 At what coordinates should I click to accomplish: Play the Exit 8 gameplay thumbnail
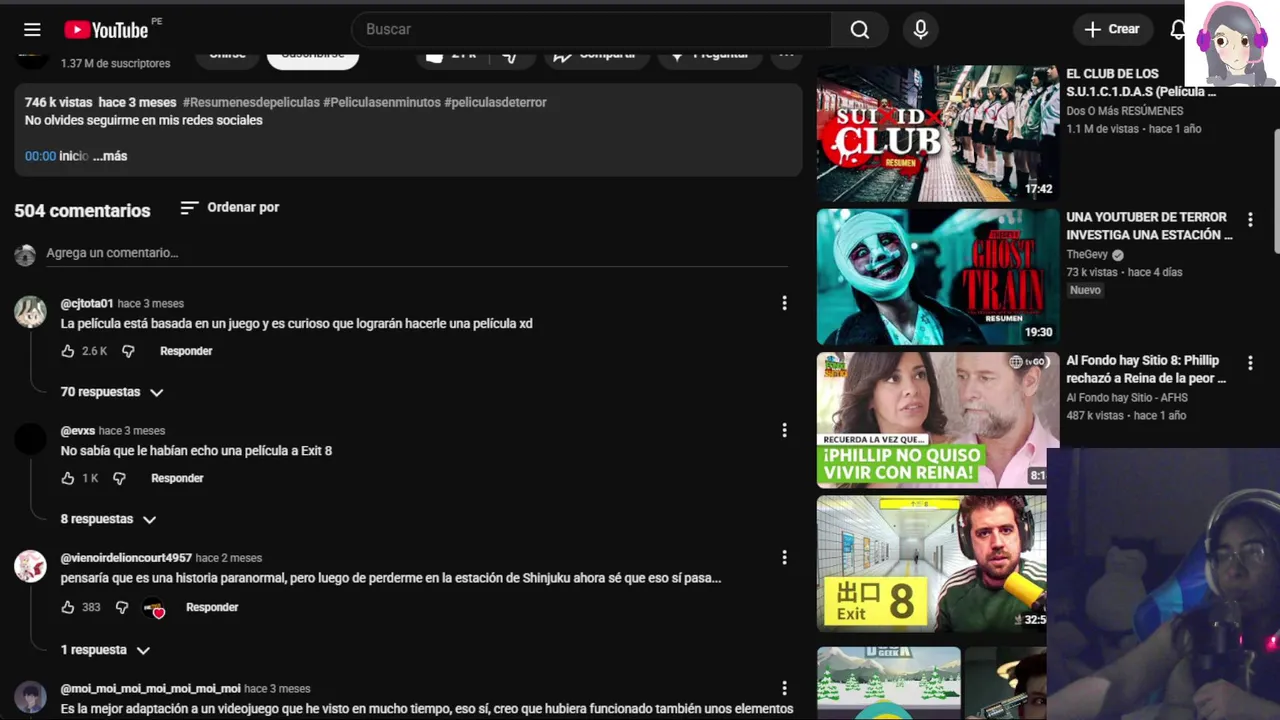coord(932,563)
